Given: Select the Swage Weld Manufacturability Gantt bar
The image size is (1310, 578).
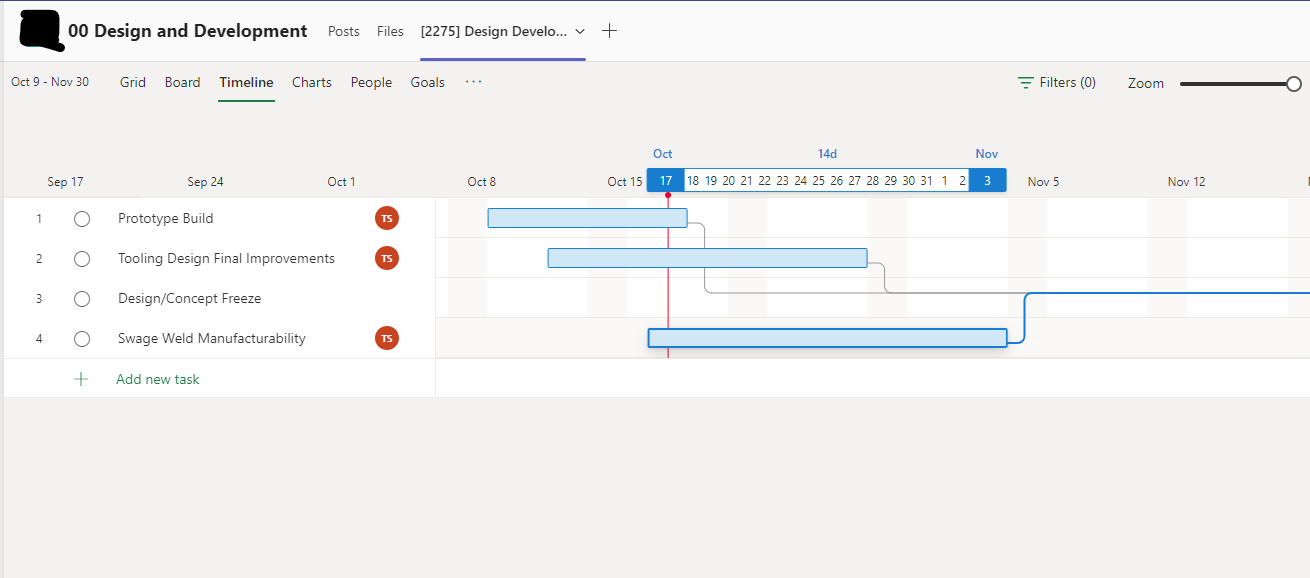Looking at the screenshot, I should pyautogui.click(x=828, y=338).
